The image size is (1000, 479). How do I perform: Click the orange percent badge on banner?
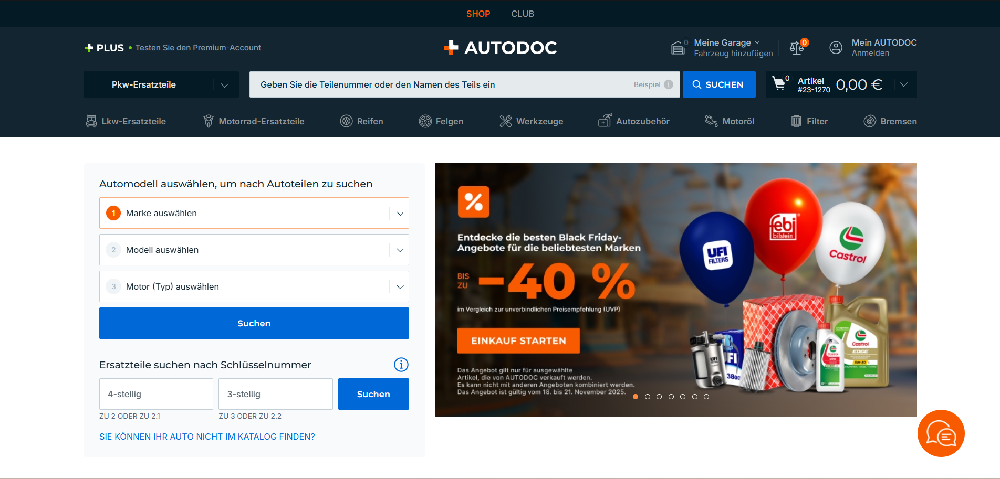473,202
